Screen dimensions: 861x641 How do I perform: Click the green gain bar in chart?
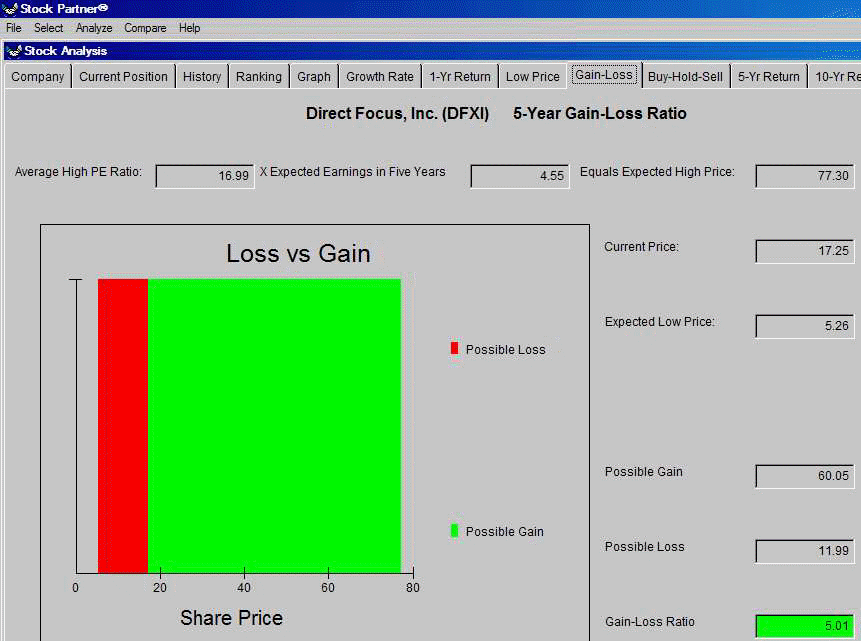click(x=275, y=426)
